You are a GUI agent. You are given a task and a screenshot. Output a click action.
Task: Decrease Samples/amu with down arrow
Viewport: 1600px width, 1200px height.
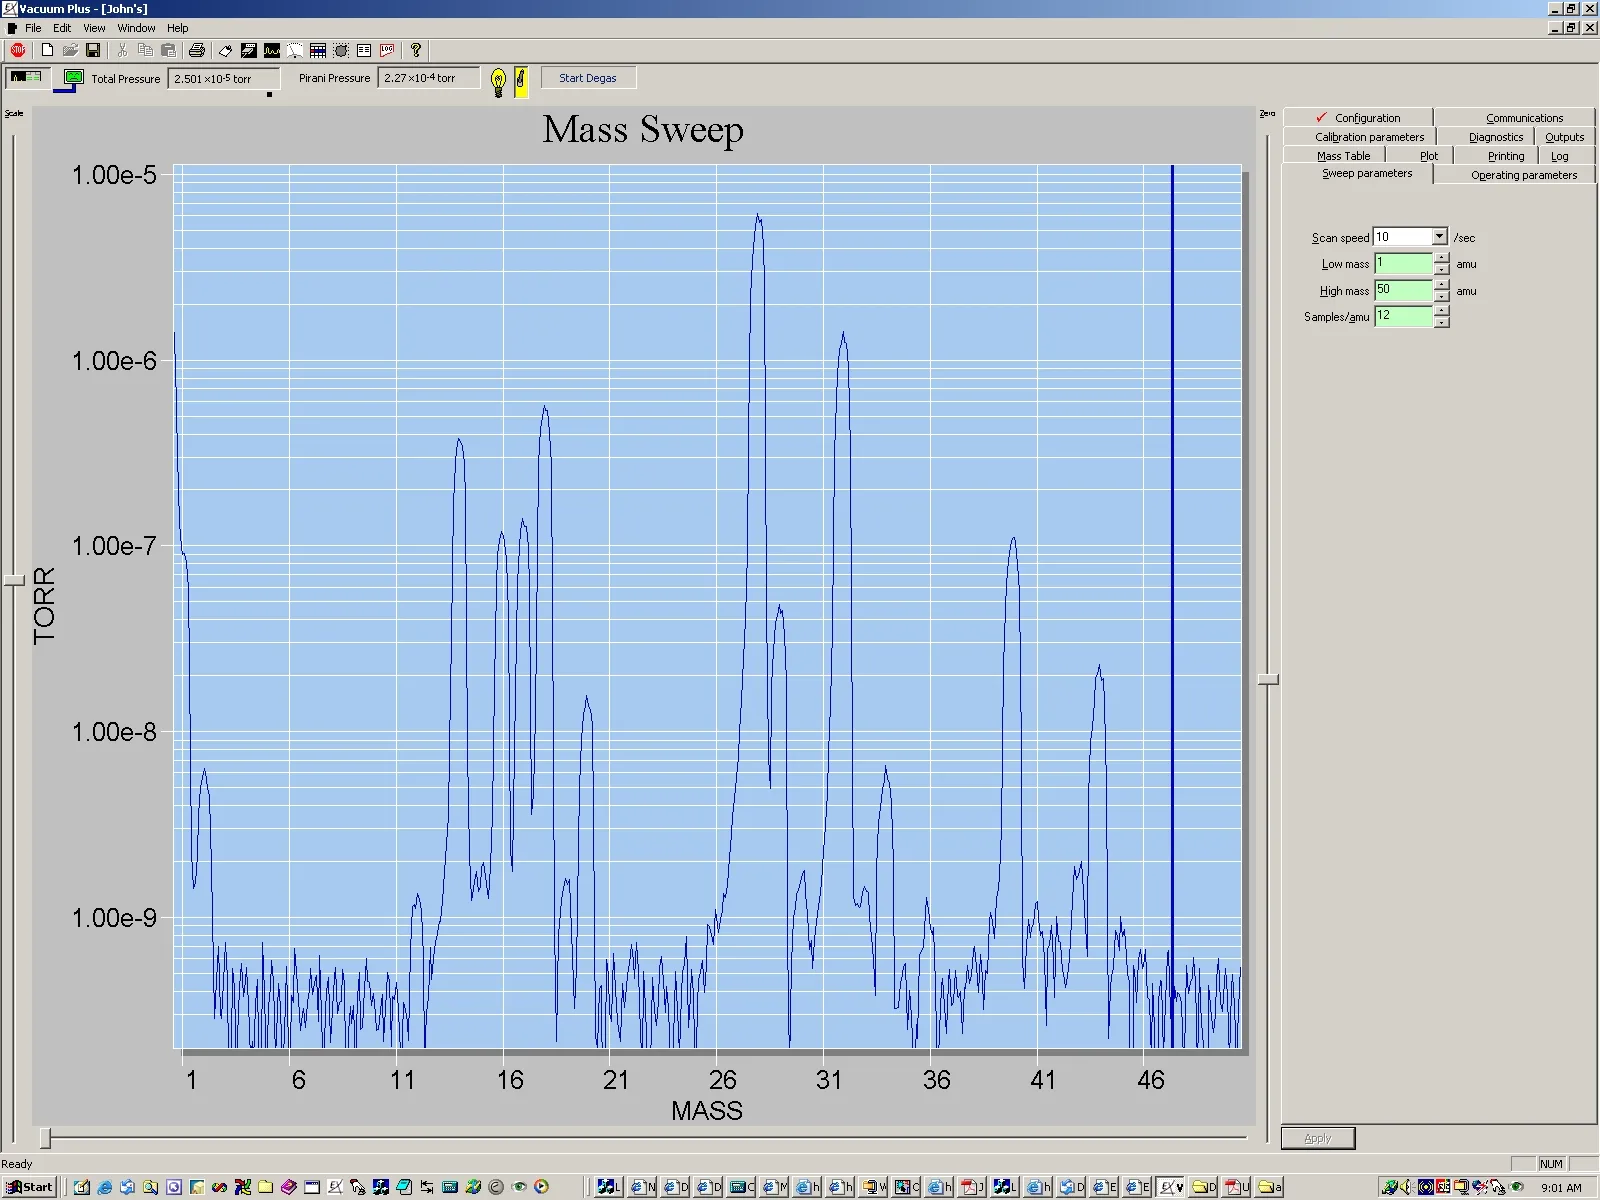[x=1442, y=322]
